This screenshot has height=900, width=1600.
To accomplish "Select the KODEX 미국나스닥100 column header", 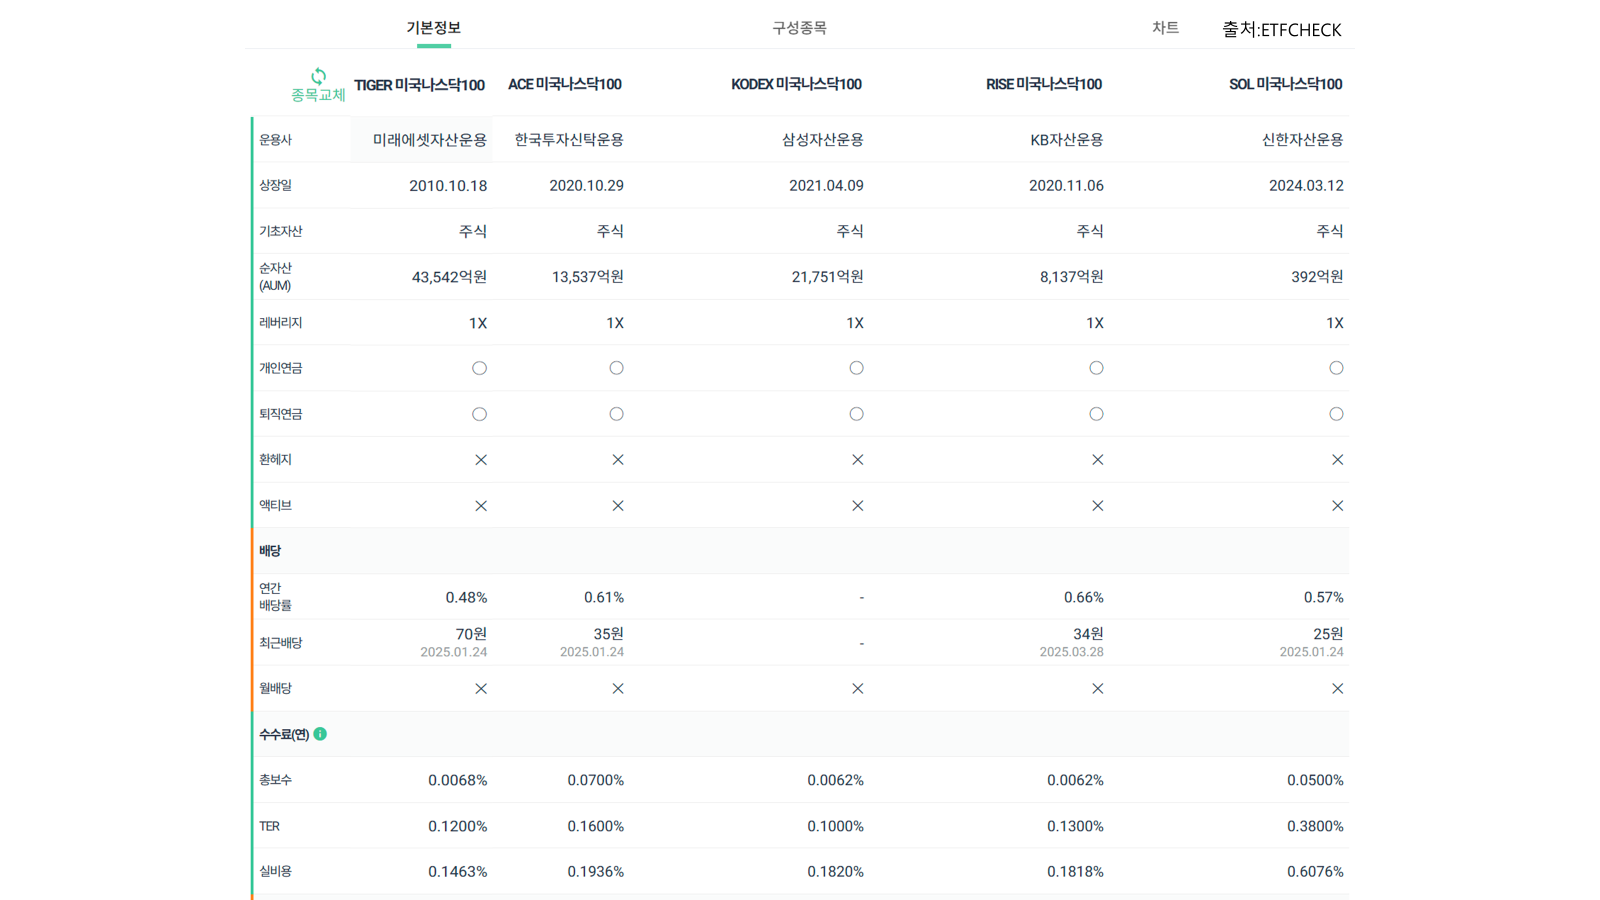I will (796, 85).
